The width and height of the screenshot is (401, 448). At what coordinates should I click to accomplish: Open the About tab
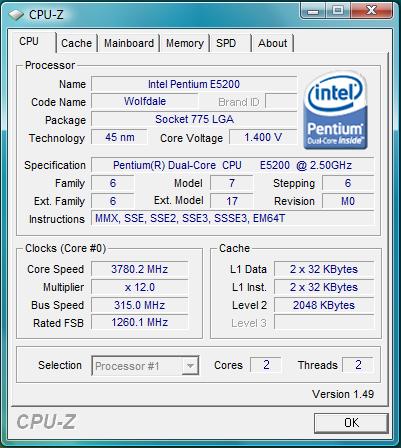click(x=272, y=43)
